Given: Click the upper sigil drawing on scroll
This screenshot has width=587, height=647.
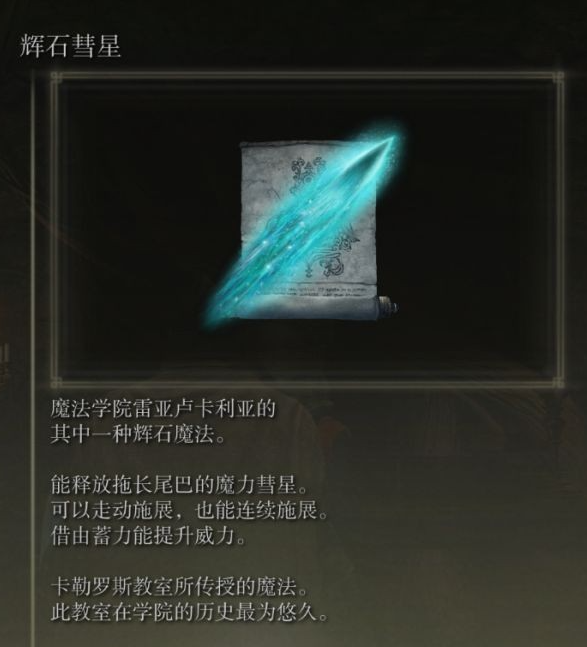Looking at the screenshot, I should 308,173.
